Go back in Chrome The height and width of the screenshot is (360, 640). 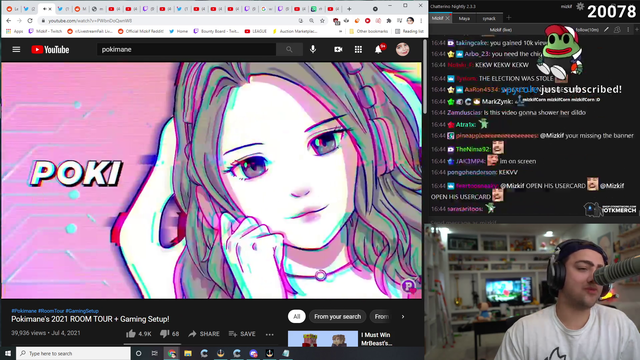(x=9, y=20)
